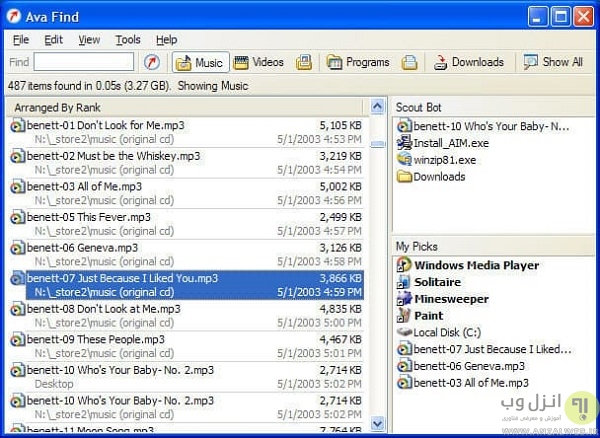Select benett-08 Don't Look at Me.mp3
The height and width of the screenshot is (438, 600).
coord(104,309)
